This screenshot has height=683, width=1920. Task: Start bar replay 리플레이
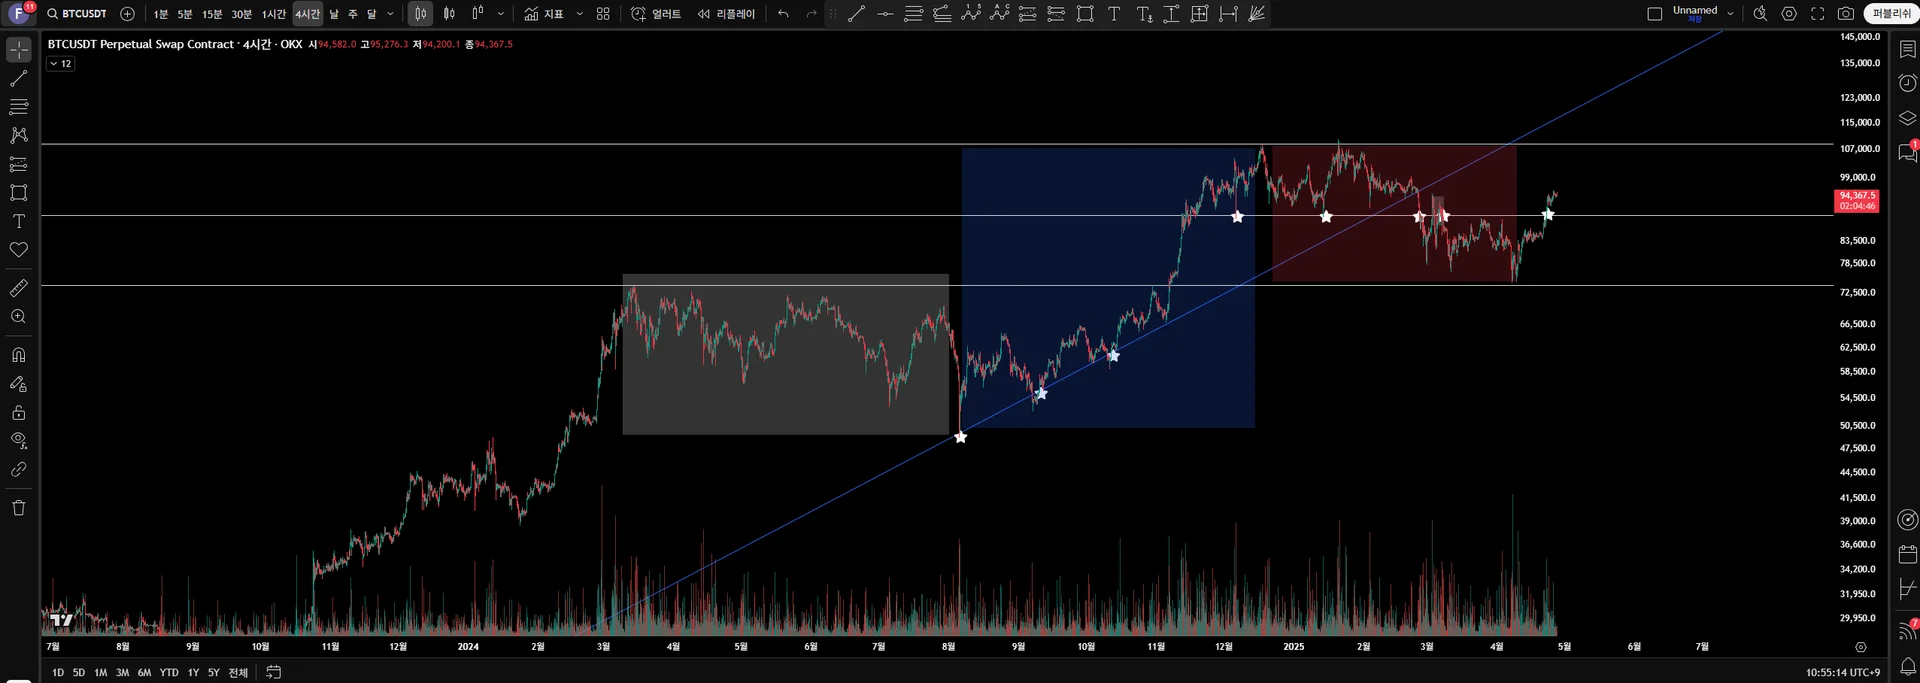tap(727, 14)
